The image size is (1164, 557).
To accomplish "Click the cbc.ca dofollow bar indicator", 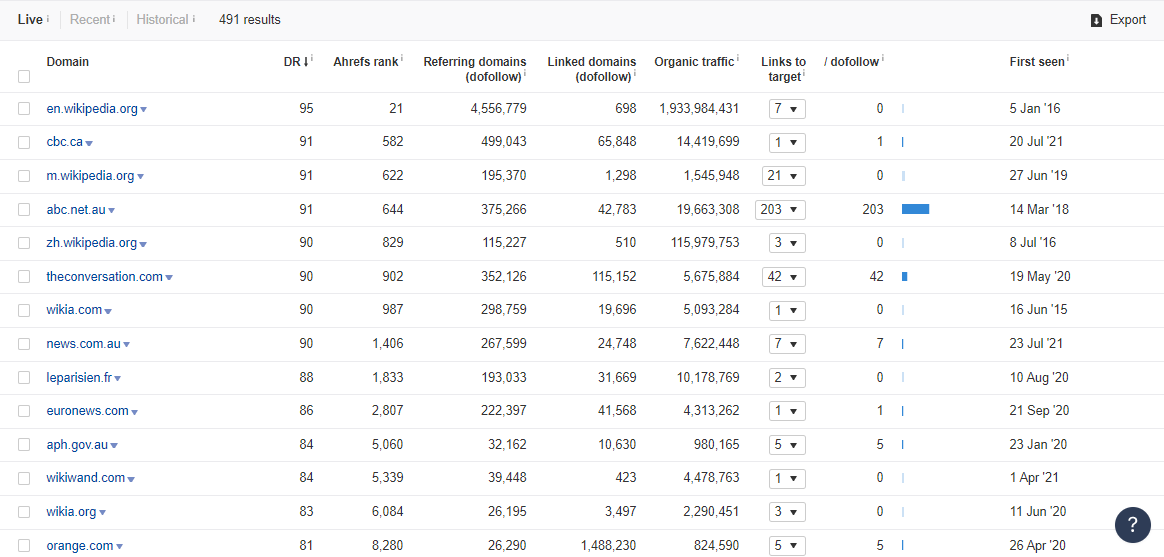I will [903, 142].
